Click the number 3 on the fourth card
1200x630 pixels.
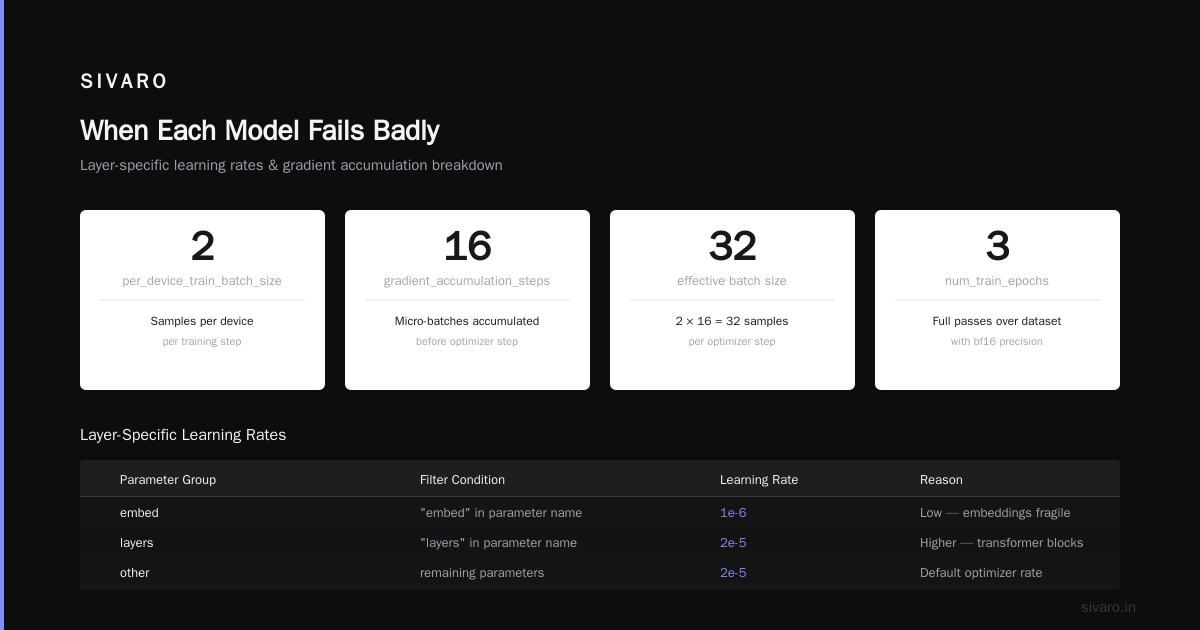click(x=997, y=246)
